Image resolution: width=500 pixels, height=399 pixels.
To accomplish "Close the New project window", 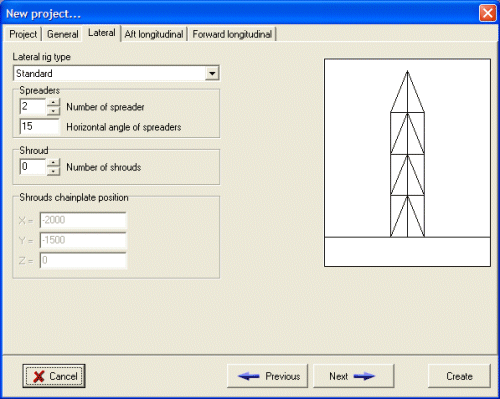I will click(x=487, y=13).
